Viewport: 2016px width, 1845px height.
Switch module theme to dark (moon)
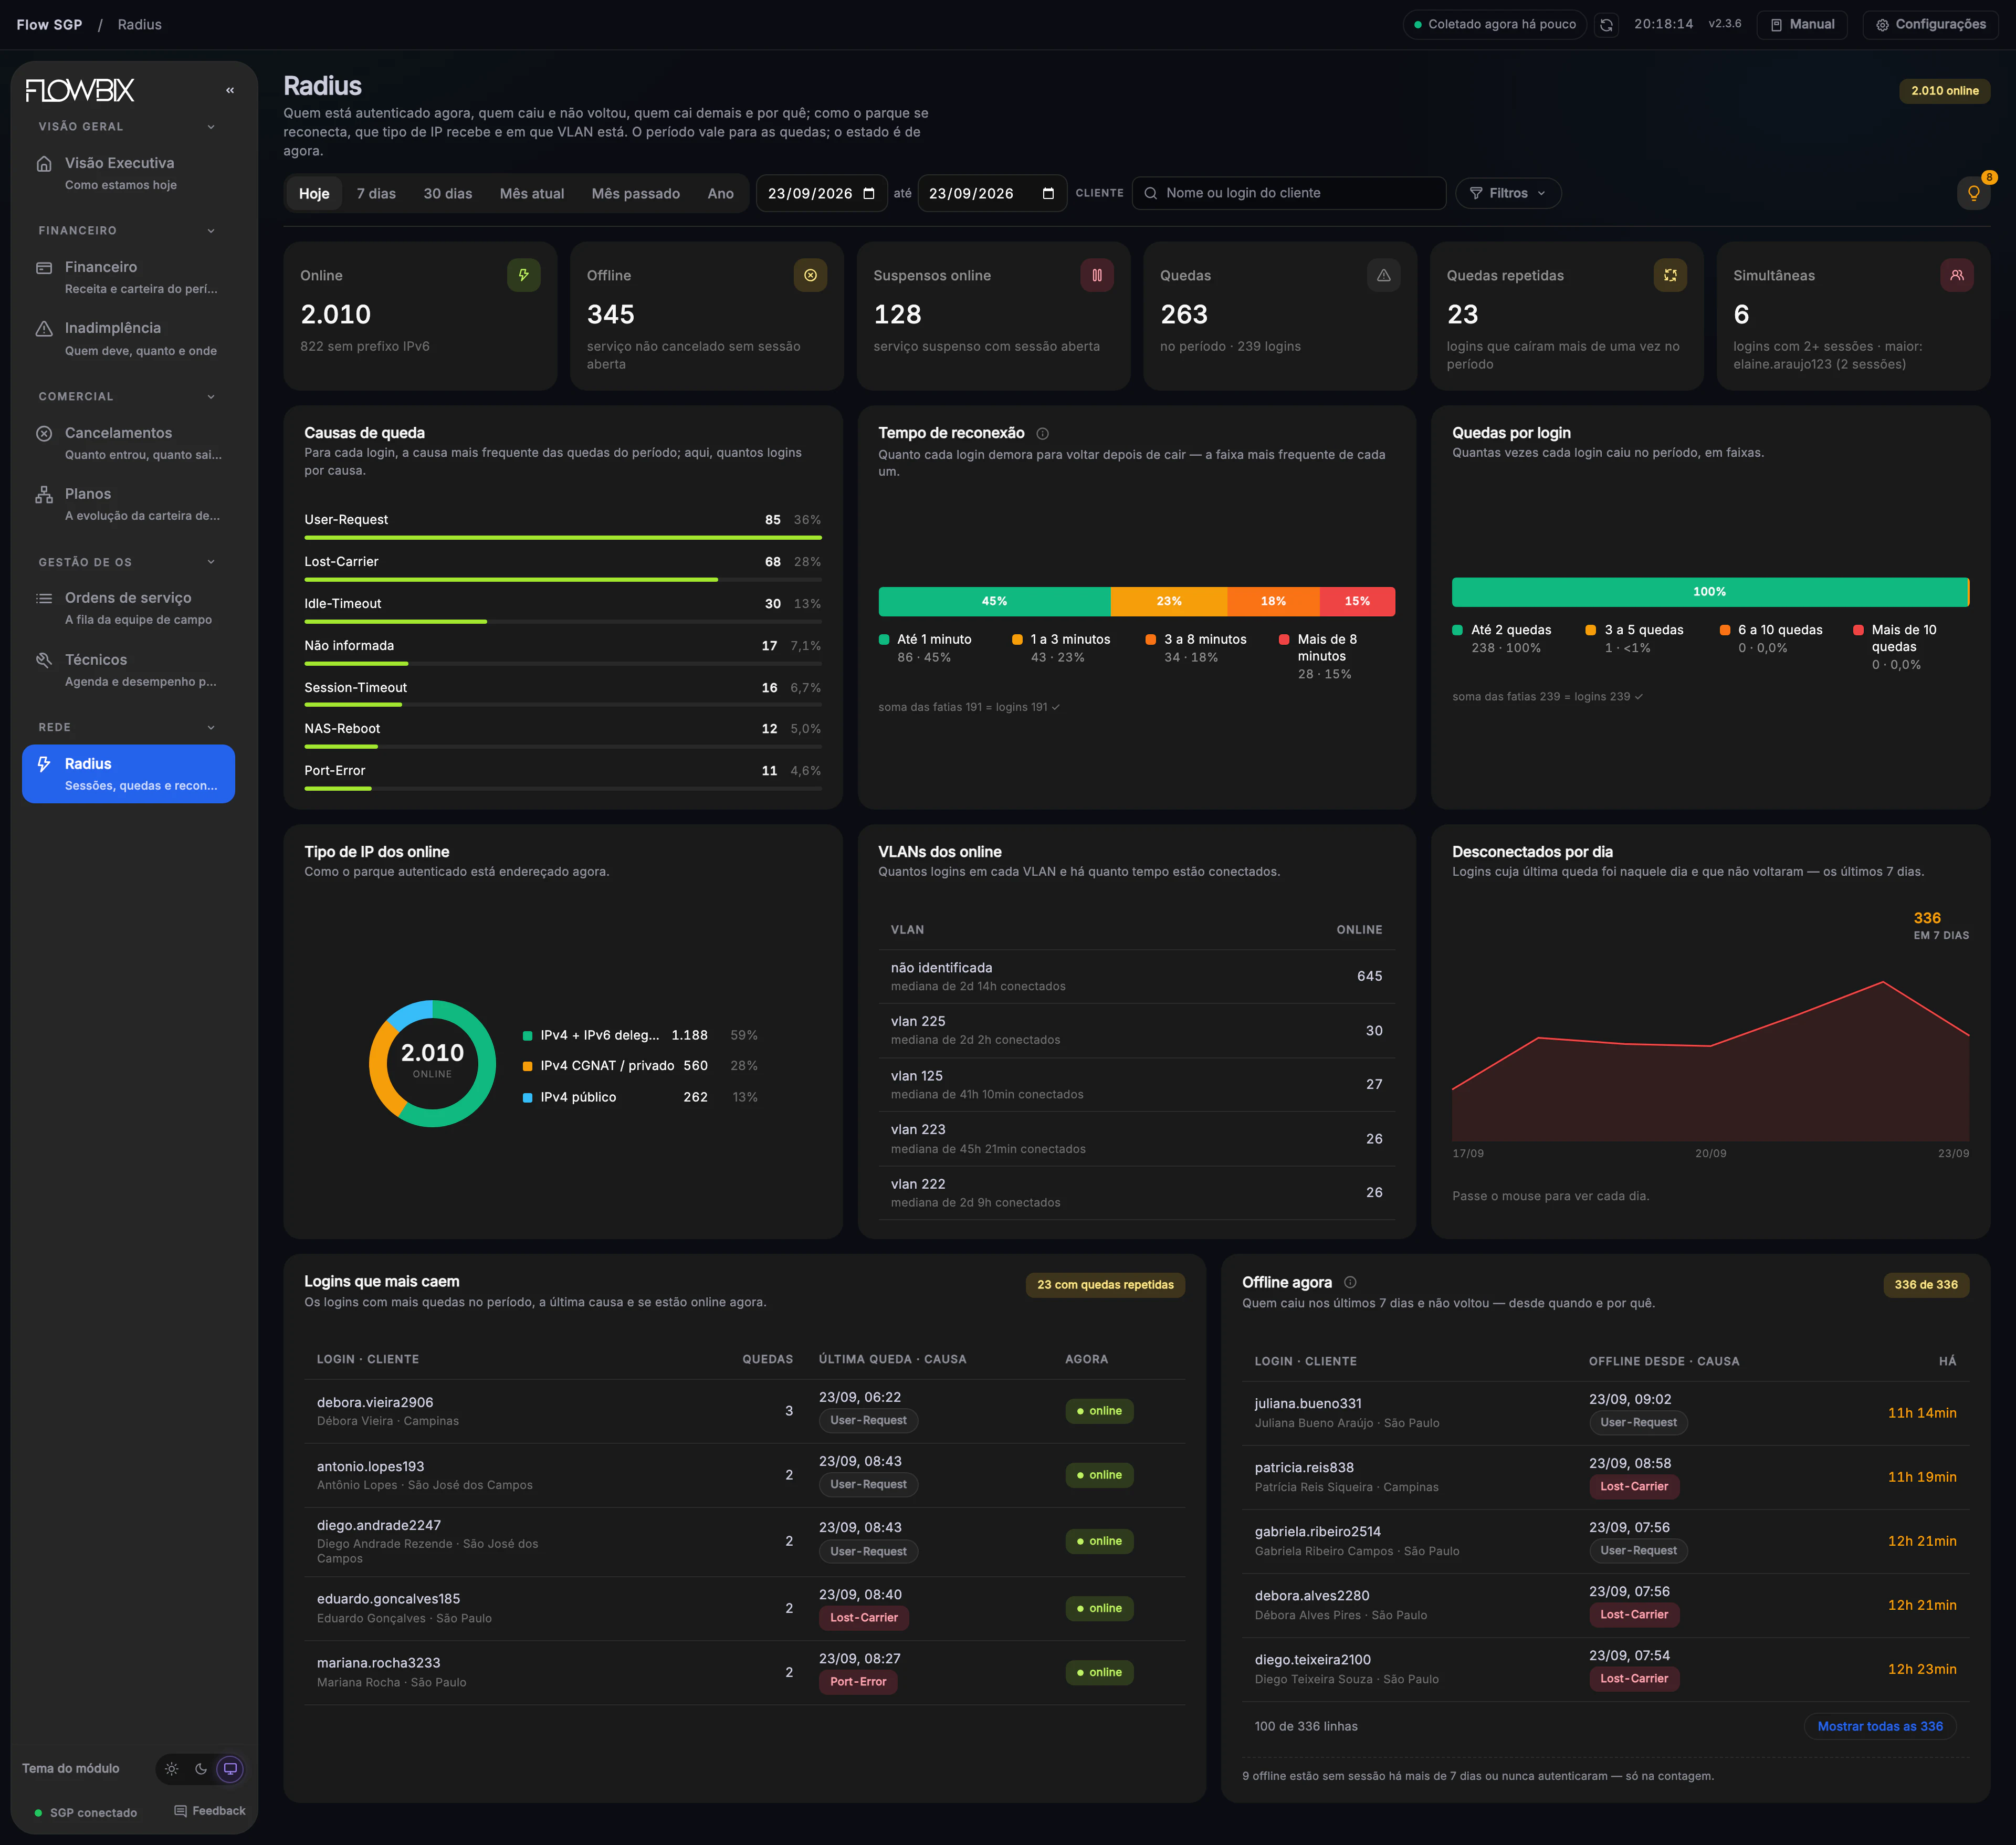pos(201,1769)
